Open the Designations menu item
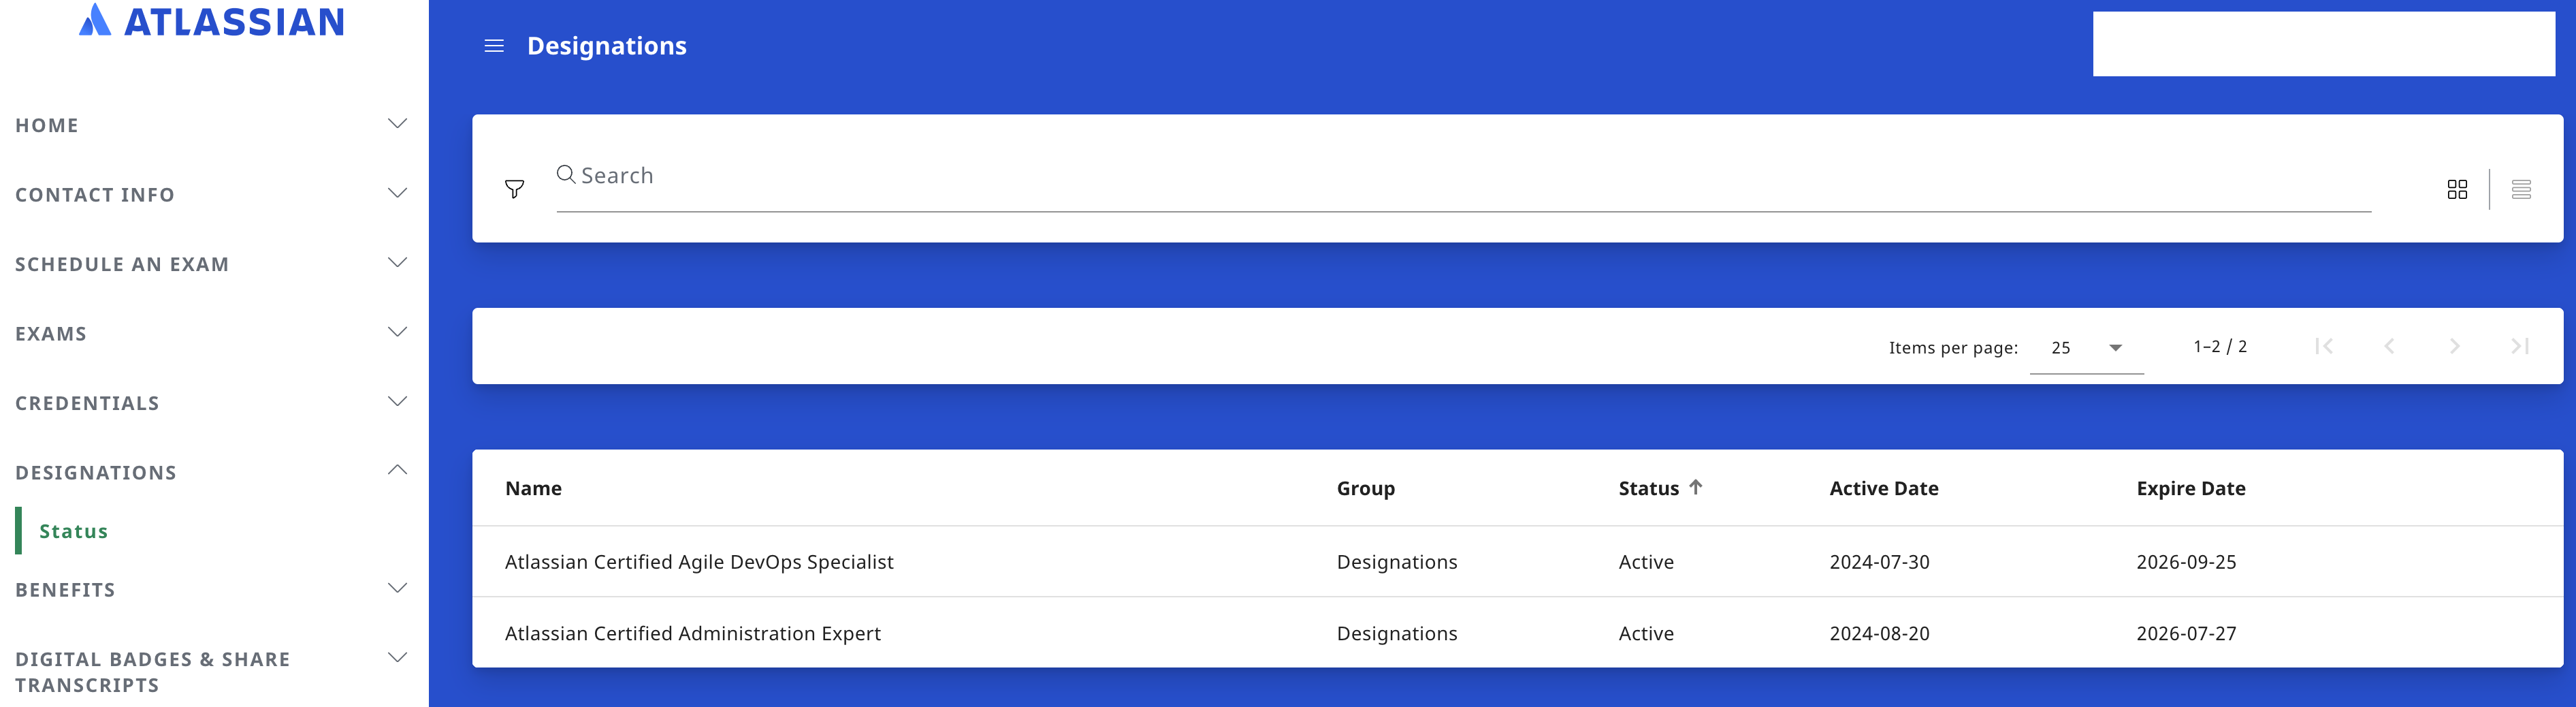This screenshot has height=707, width=2576. coord(96,473)
